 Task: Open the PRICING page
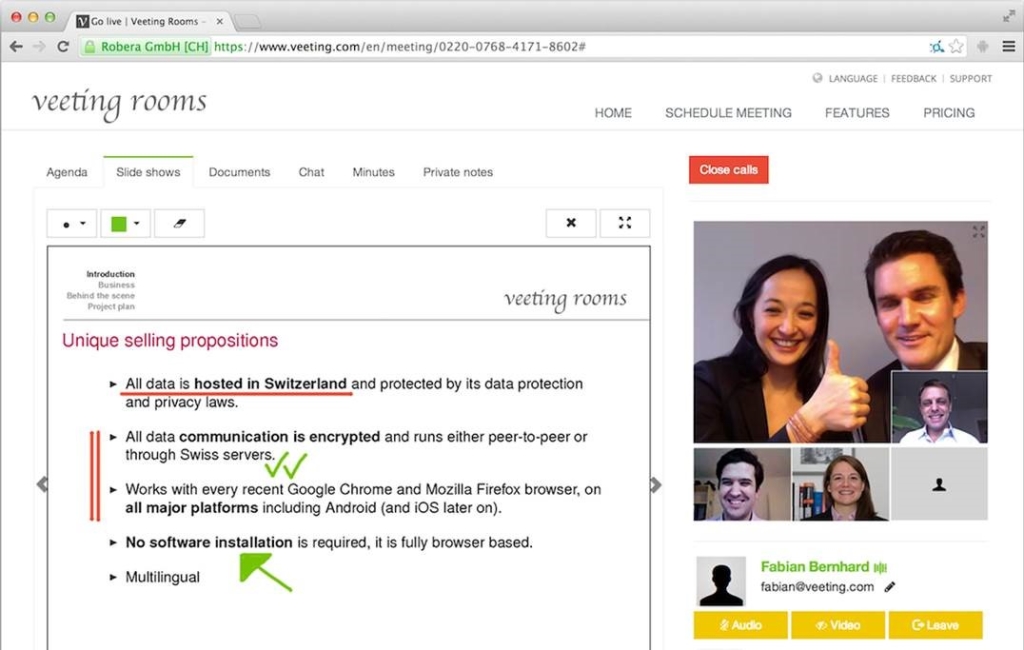coord(949,113)
